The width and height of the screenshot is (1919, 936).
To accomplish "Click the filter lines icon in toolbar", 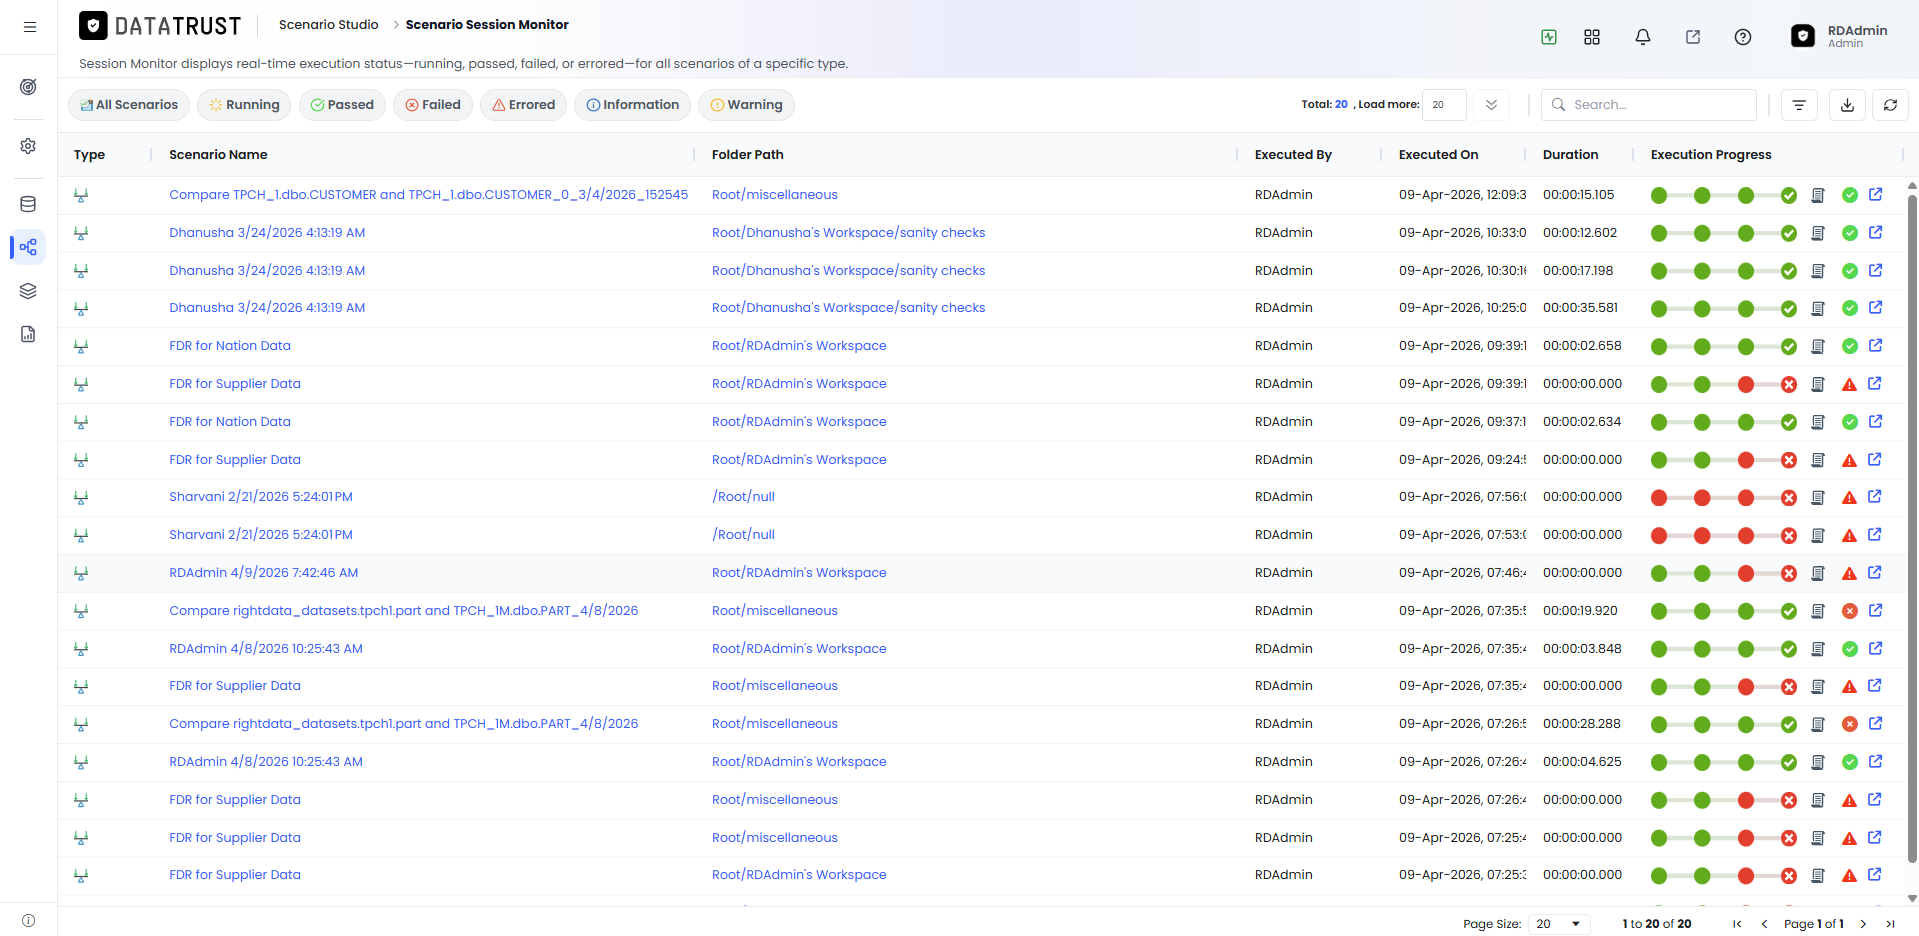I will [x=1799, y=105].
